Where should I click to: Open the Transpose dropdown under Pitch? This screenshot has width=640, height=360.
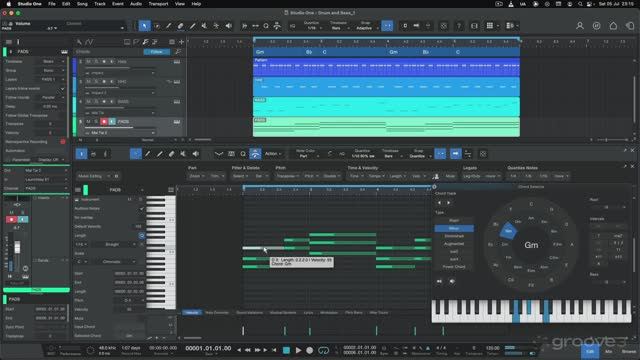click(x=288, y=176)
